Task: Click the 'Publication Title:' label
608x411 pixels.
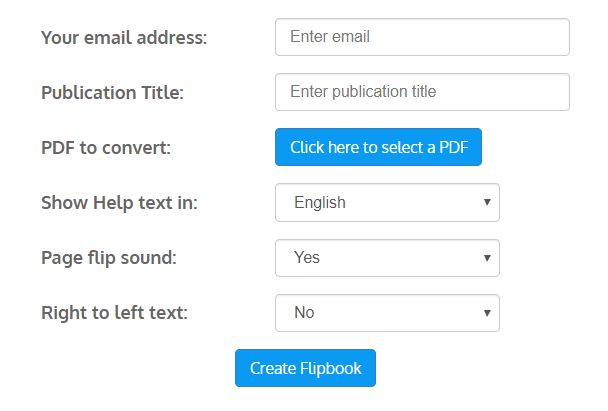Action: click(x=113, y=93)
